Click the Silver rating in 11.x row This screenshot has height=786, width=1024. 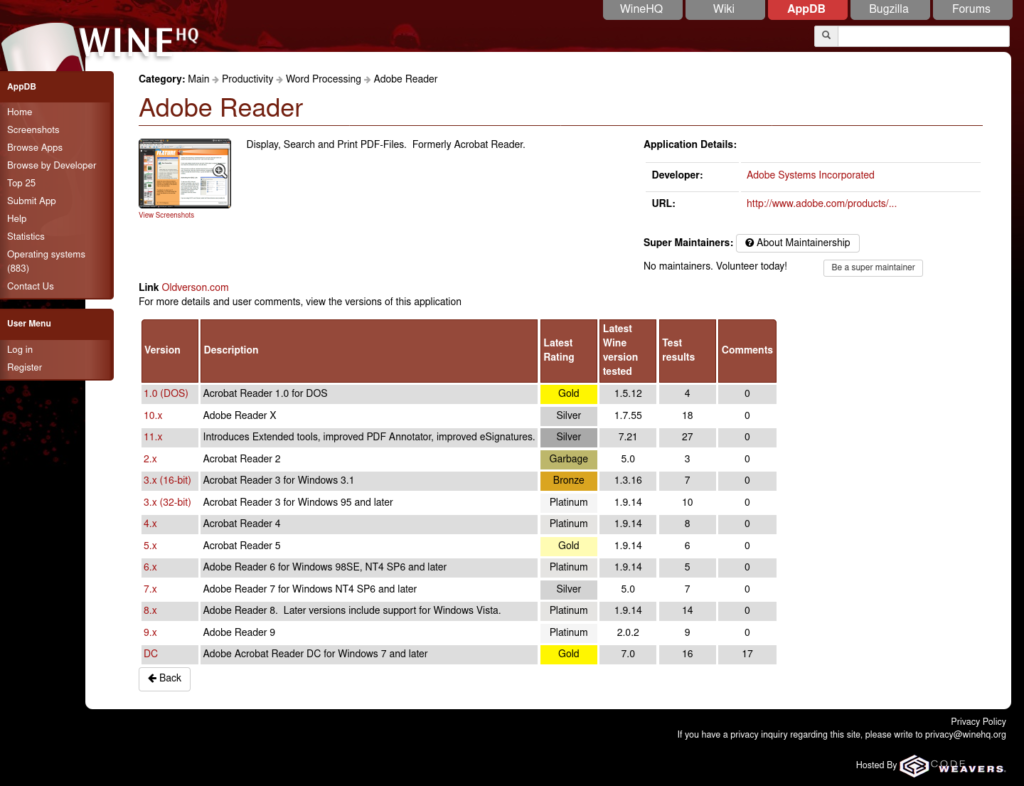pos(568,437)
